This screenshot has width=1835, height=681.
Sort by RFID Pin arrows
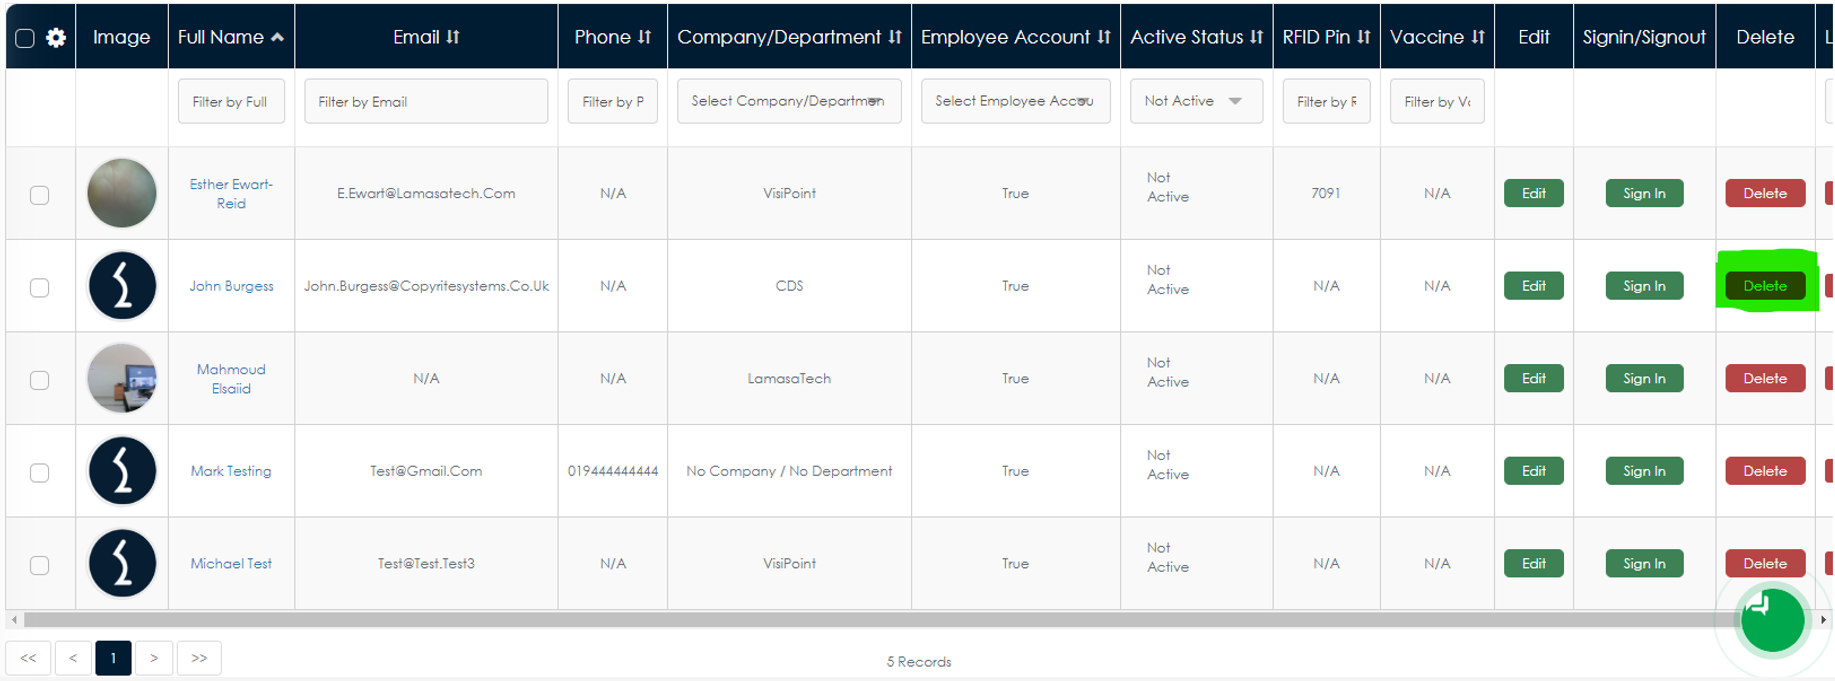click(1363, 37)
